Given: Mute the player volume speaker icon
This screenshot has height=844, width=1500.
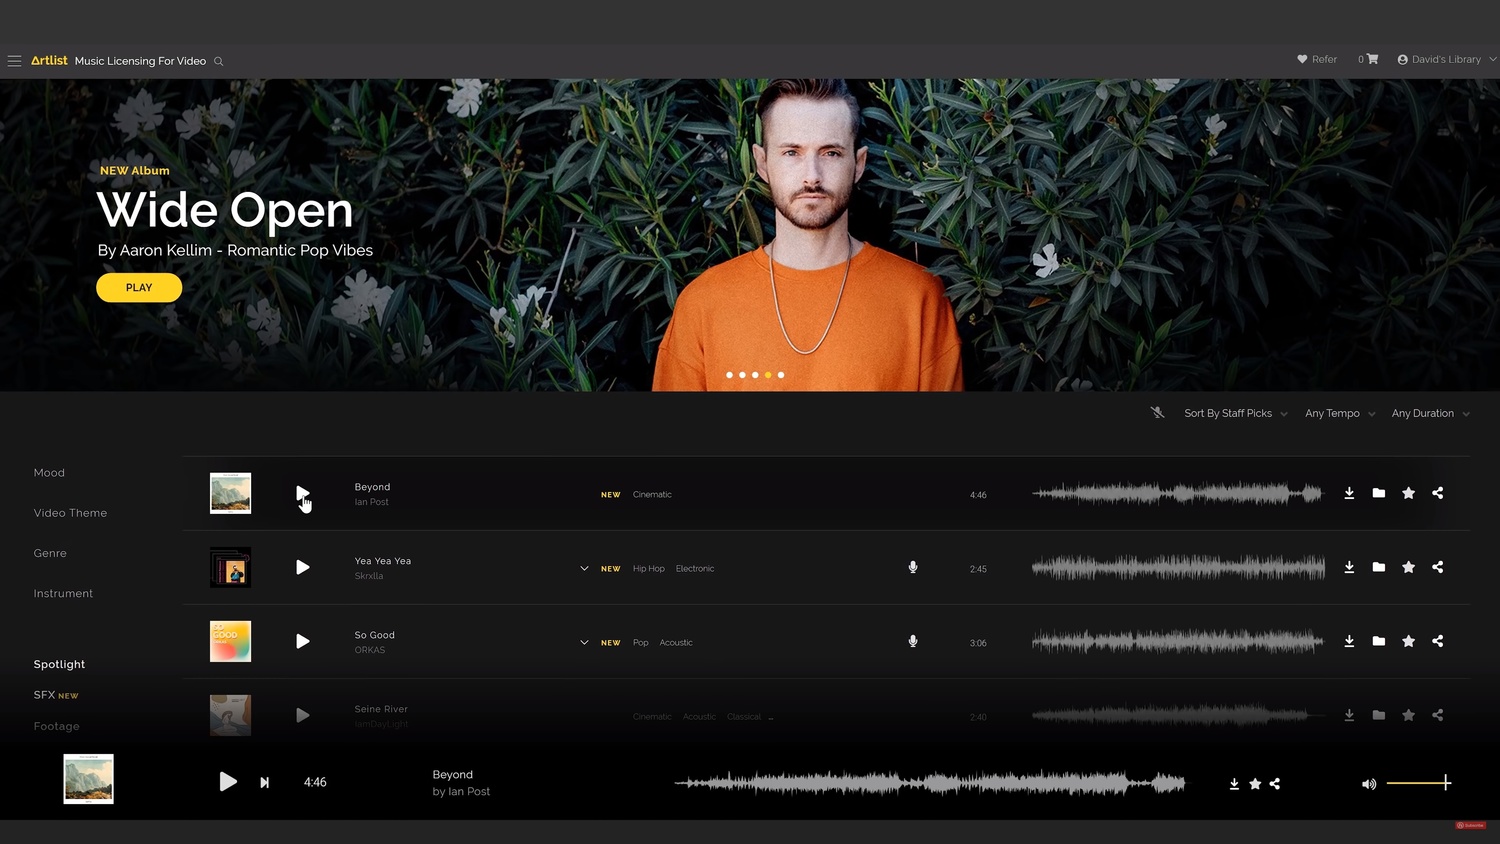Looking at the screenshot, I should (1368, 784).
